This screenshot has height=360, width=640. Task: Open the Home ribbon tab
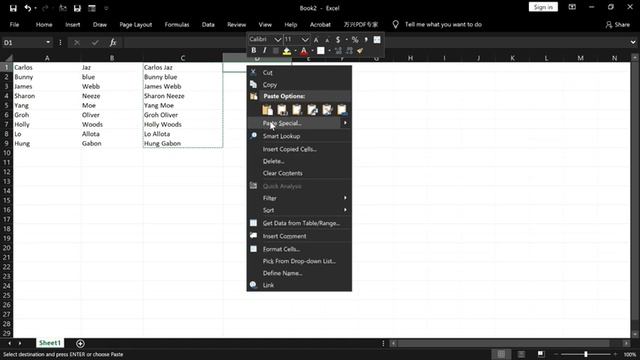tap(44, 24)
